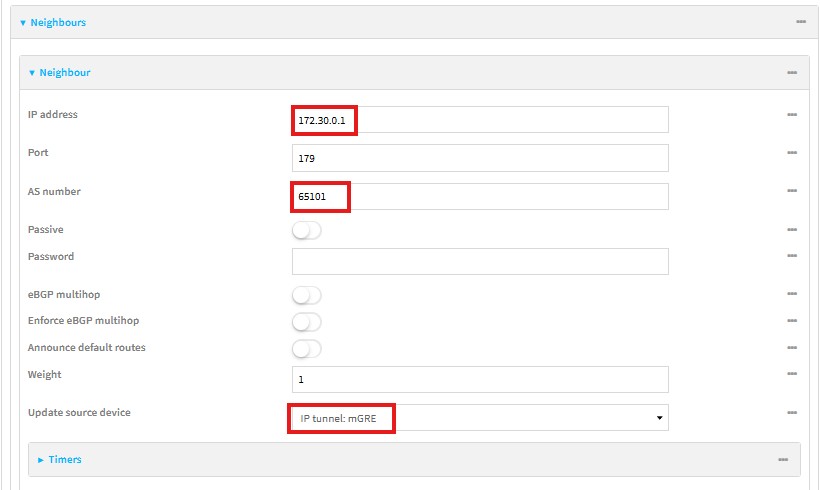820x490 pixels.
Task: Click into the Password field
Action: tap(479, 261)
